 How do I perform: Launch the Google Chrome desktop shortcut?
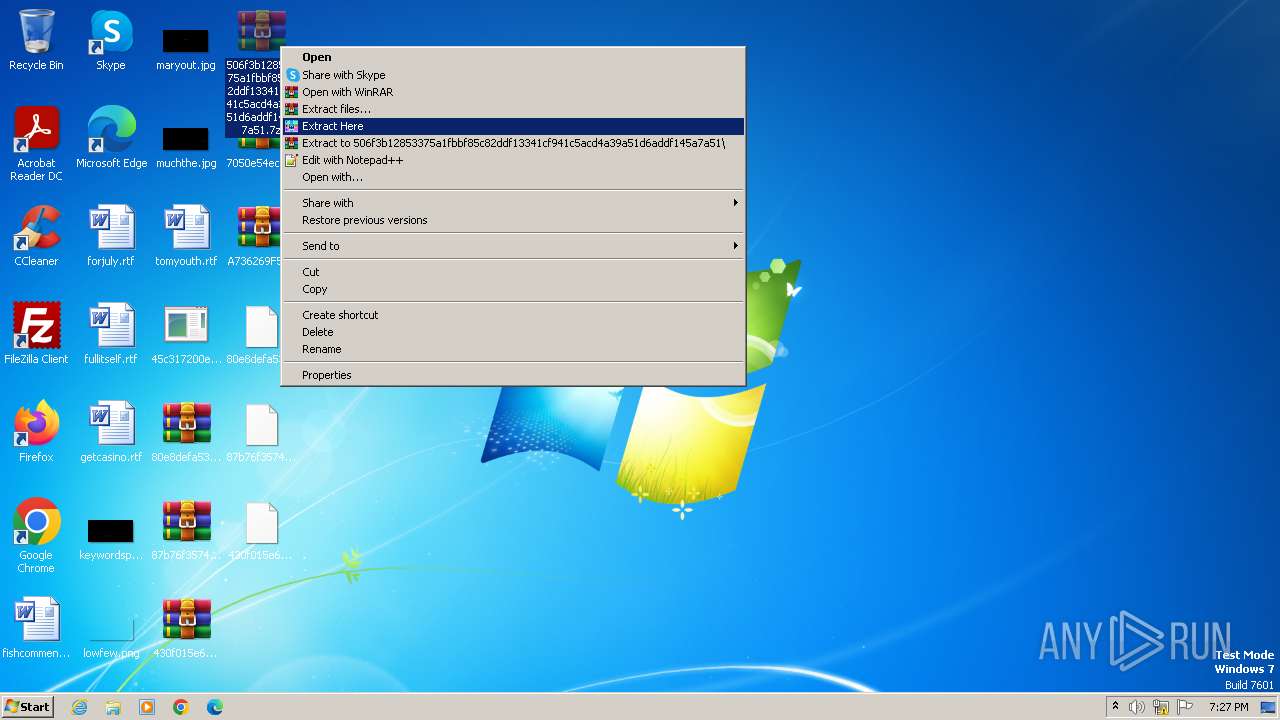36,536
